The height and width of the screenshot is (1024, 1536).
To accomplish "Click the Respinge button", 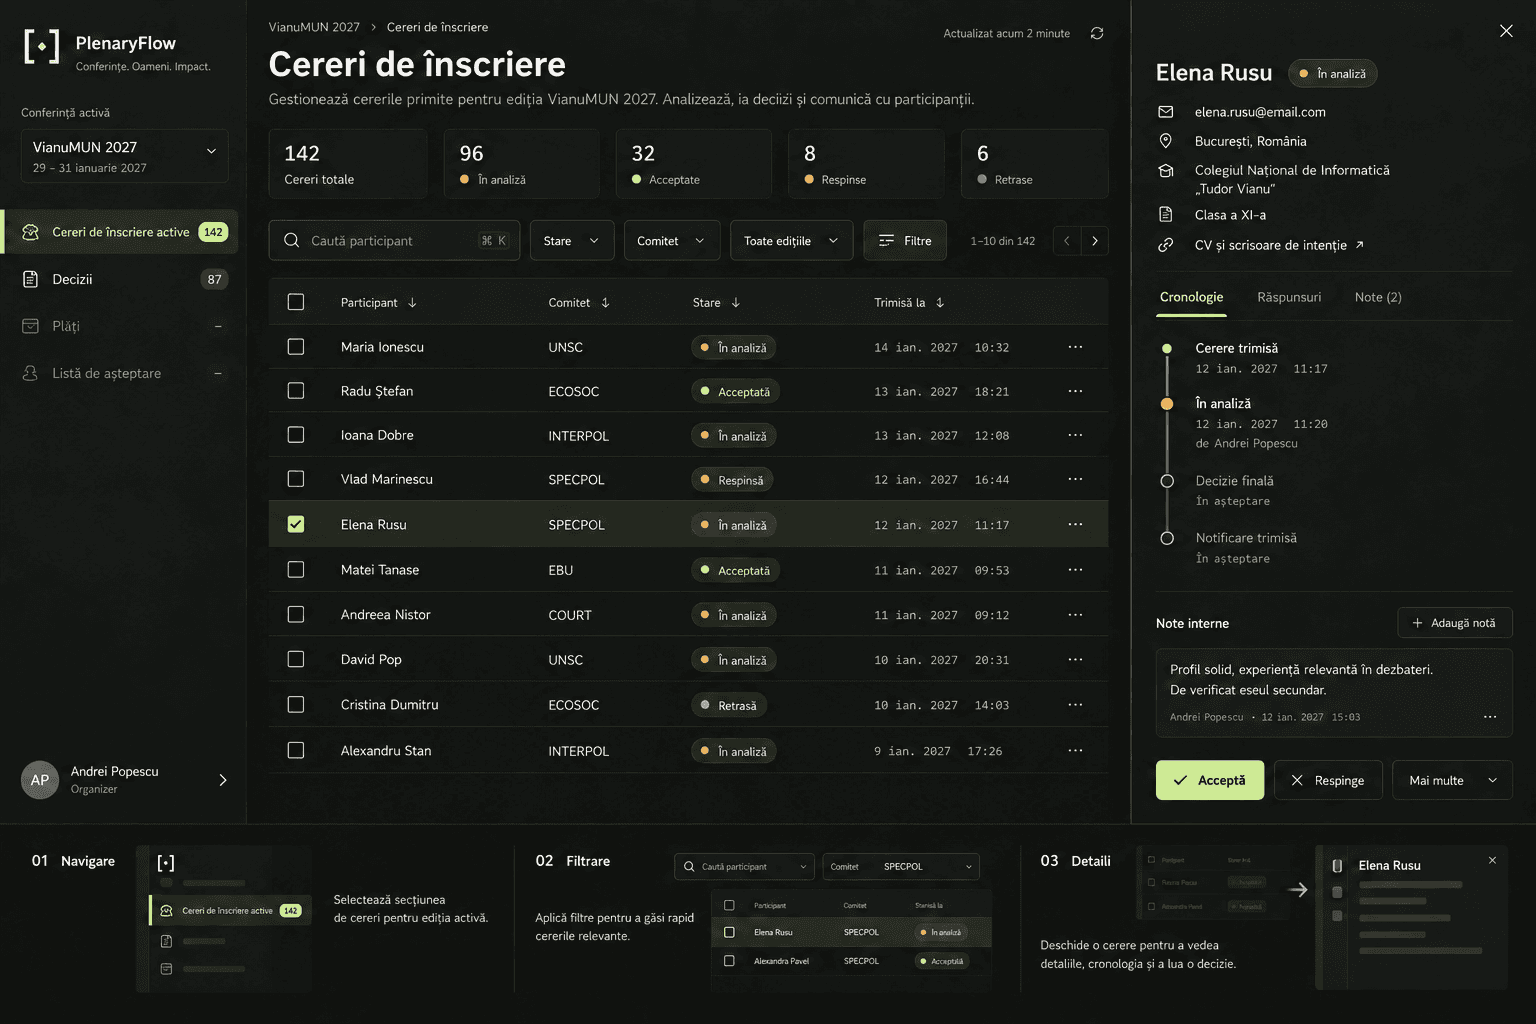I will pos(1328,780).
